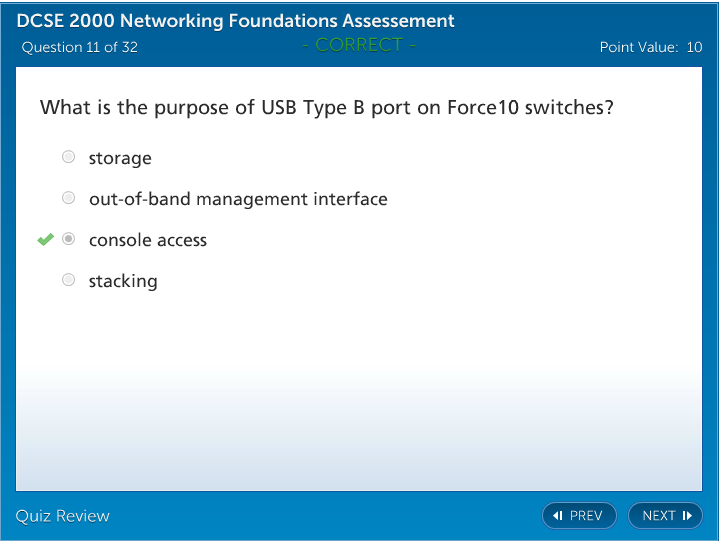
Task: Click the 'Question 11 of 32' counter
Action: click(x=80, y=47)
